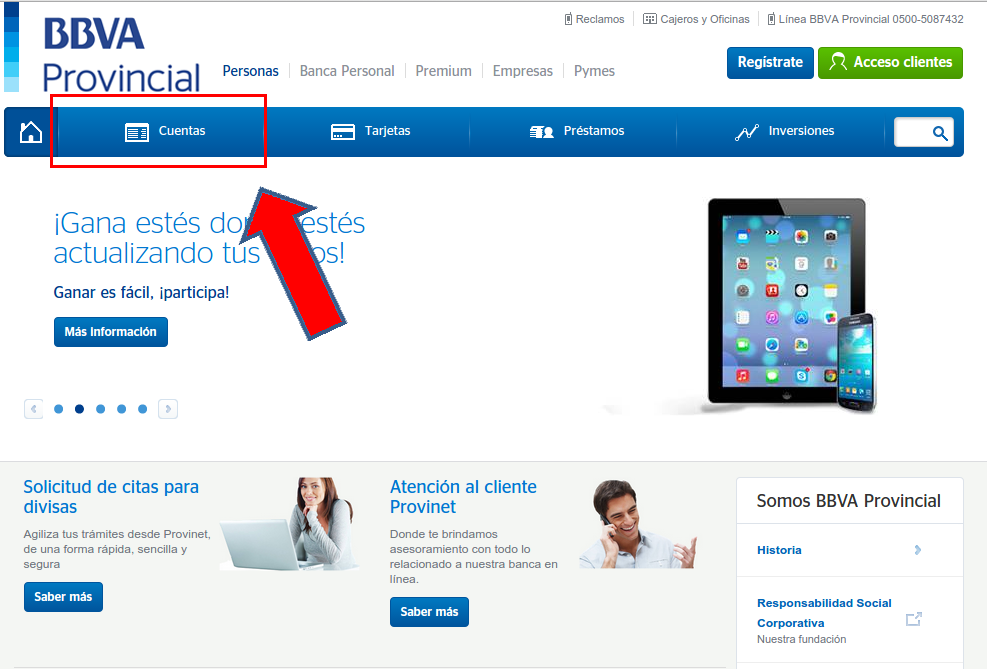Click the Cuentas accounts icon
The image size is (987, 669).
tap(137, 132)
